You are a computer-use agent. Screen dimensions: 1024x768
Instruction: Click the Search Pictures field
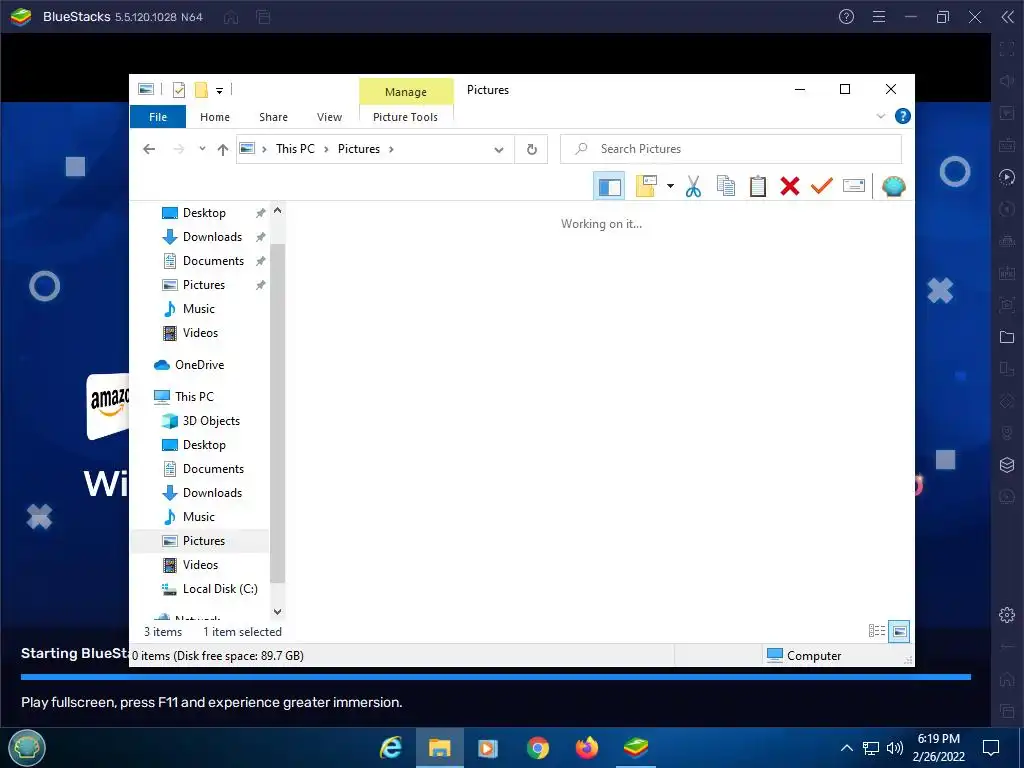click(731, 149)
